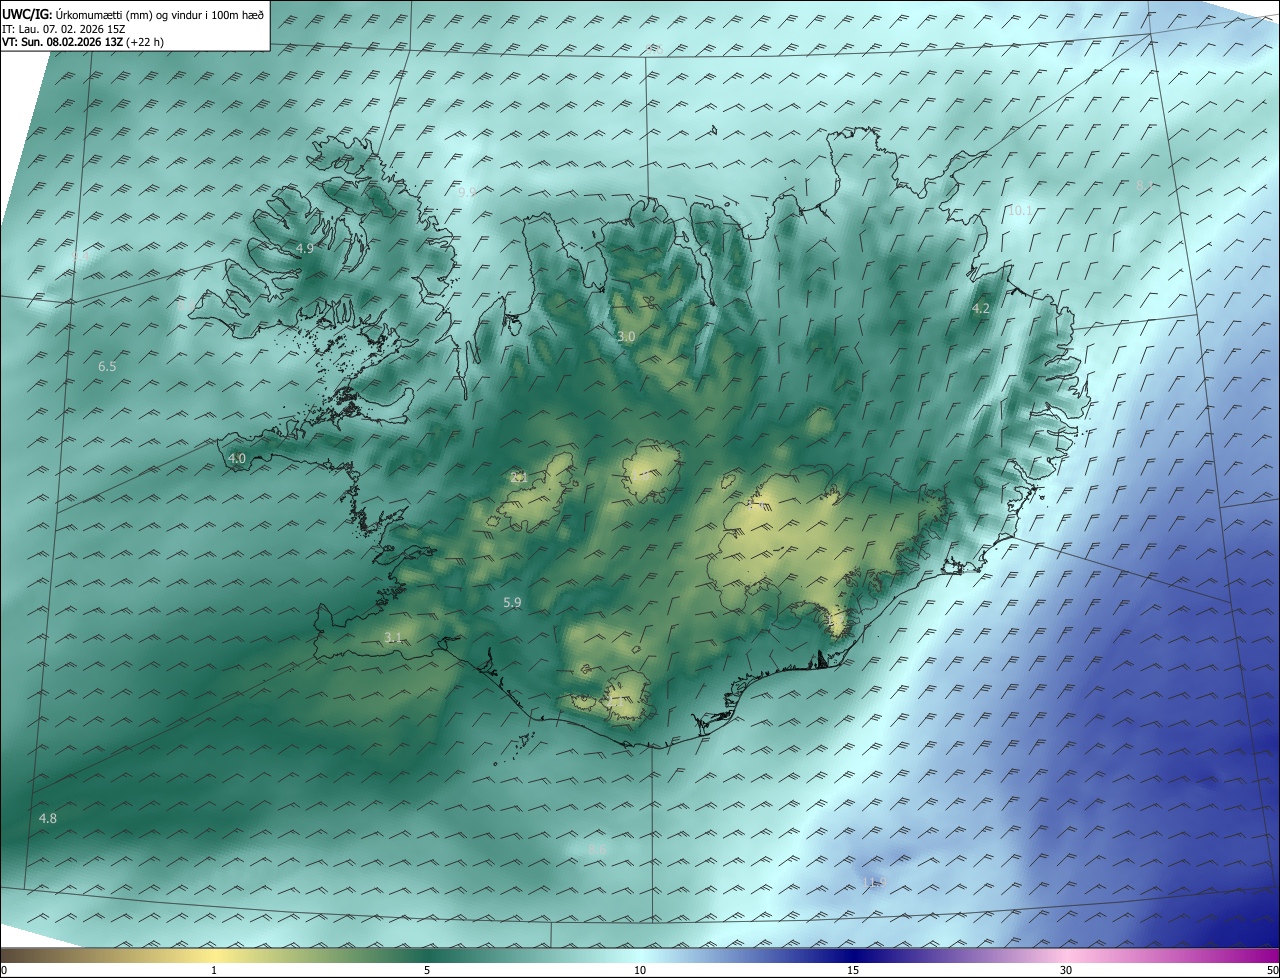Click the 6.5 value label on the map

(x=107, y=367)
